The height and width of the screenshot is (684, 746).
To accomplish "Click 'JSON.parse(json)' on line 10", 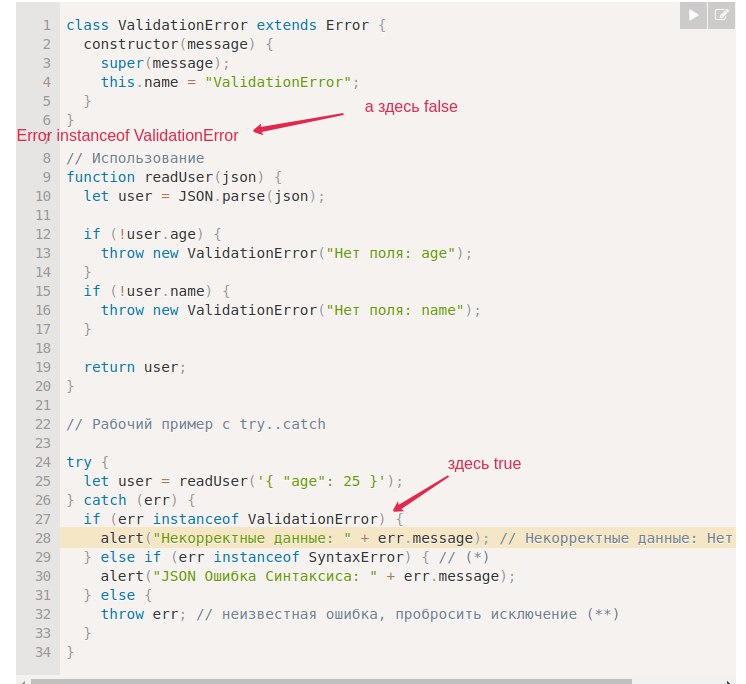I will (x=247, y=196).
